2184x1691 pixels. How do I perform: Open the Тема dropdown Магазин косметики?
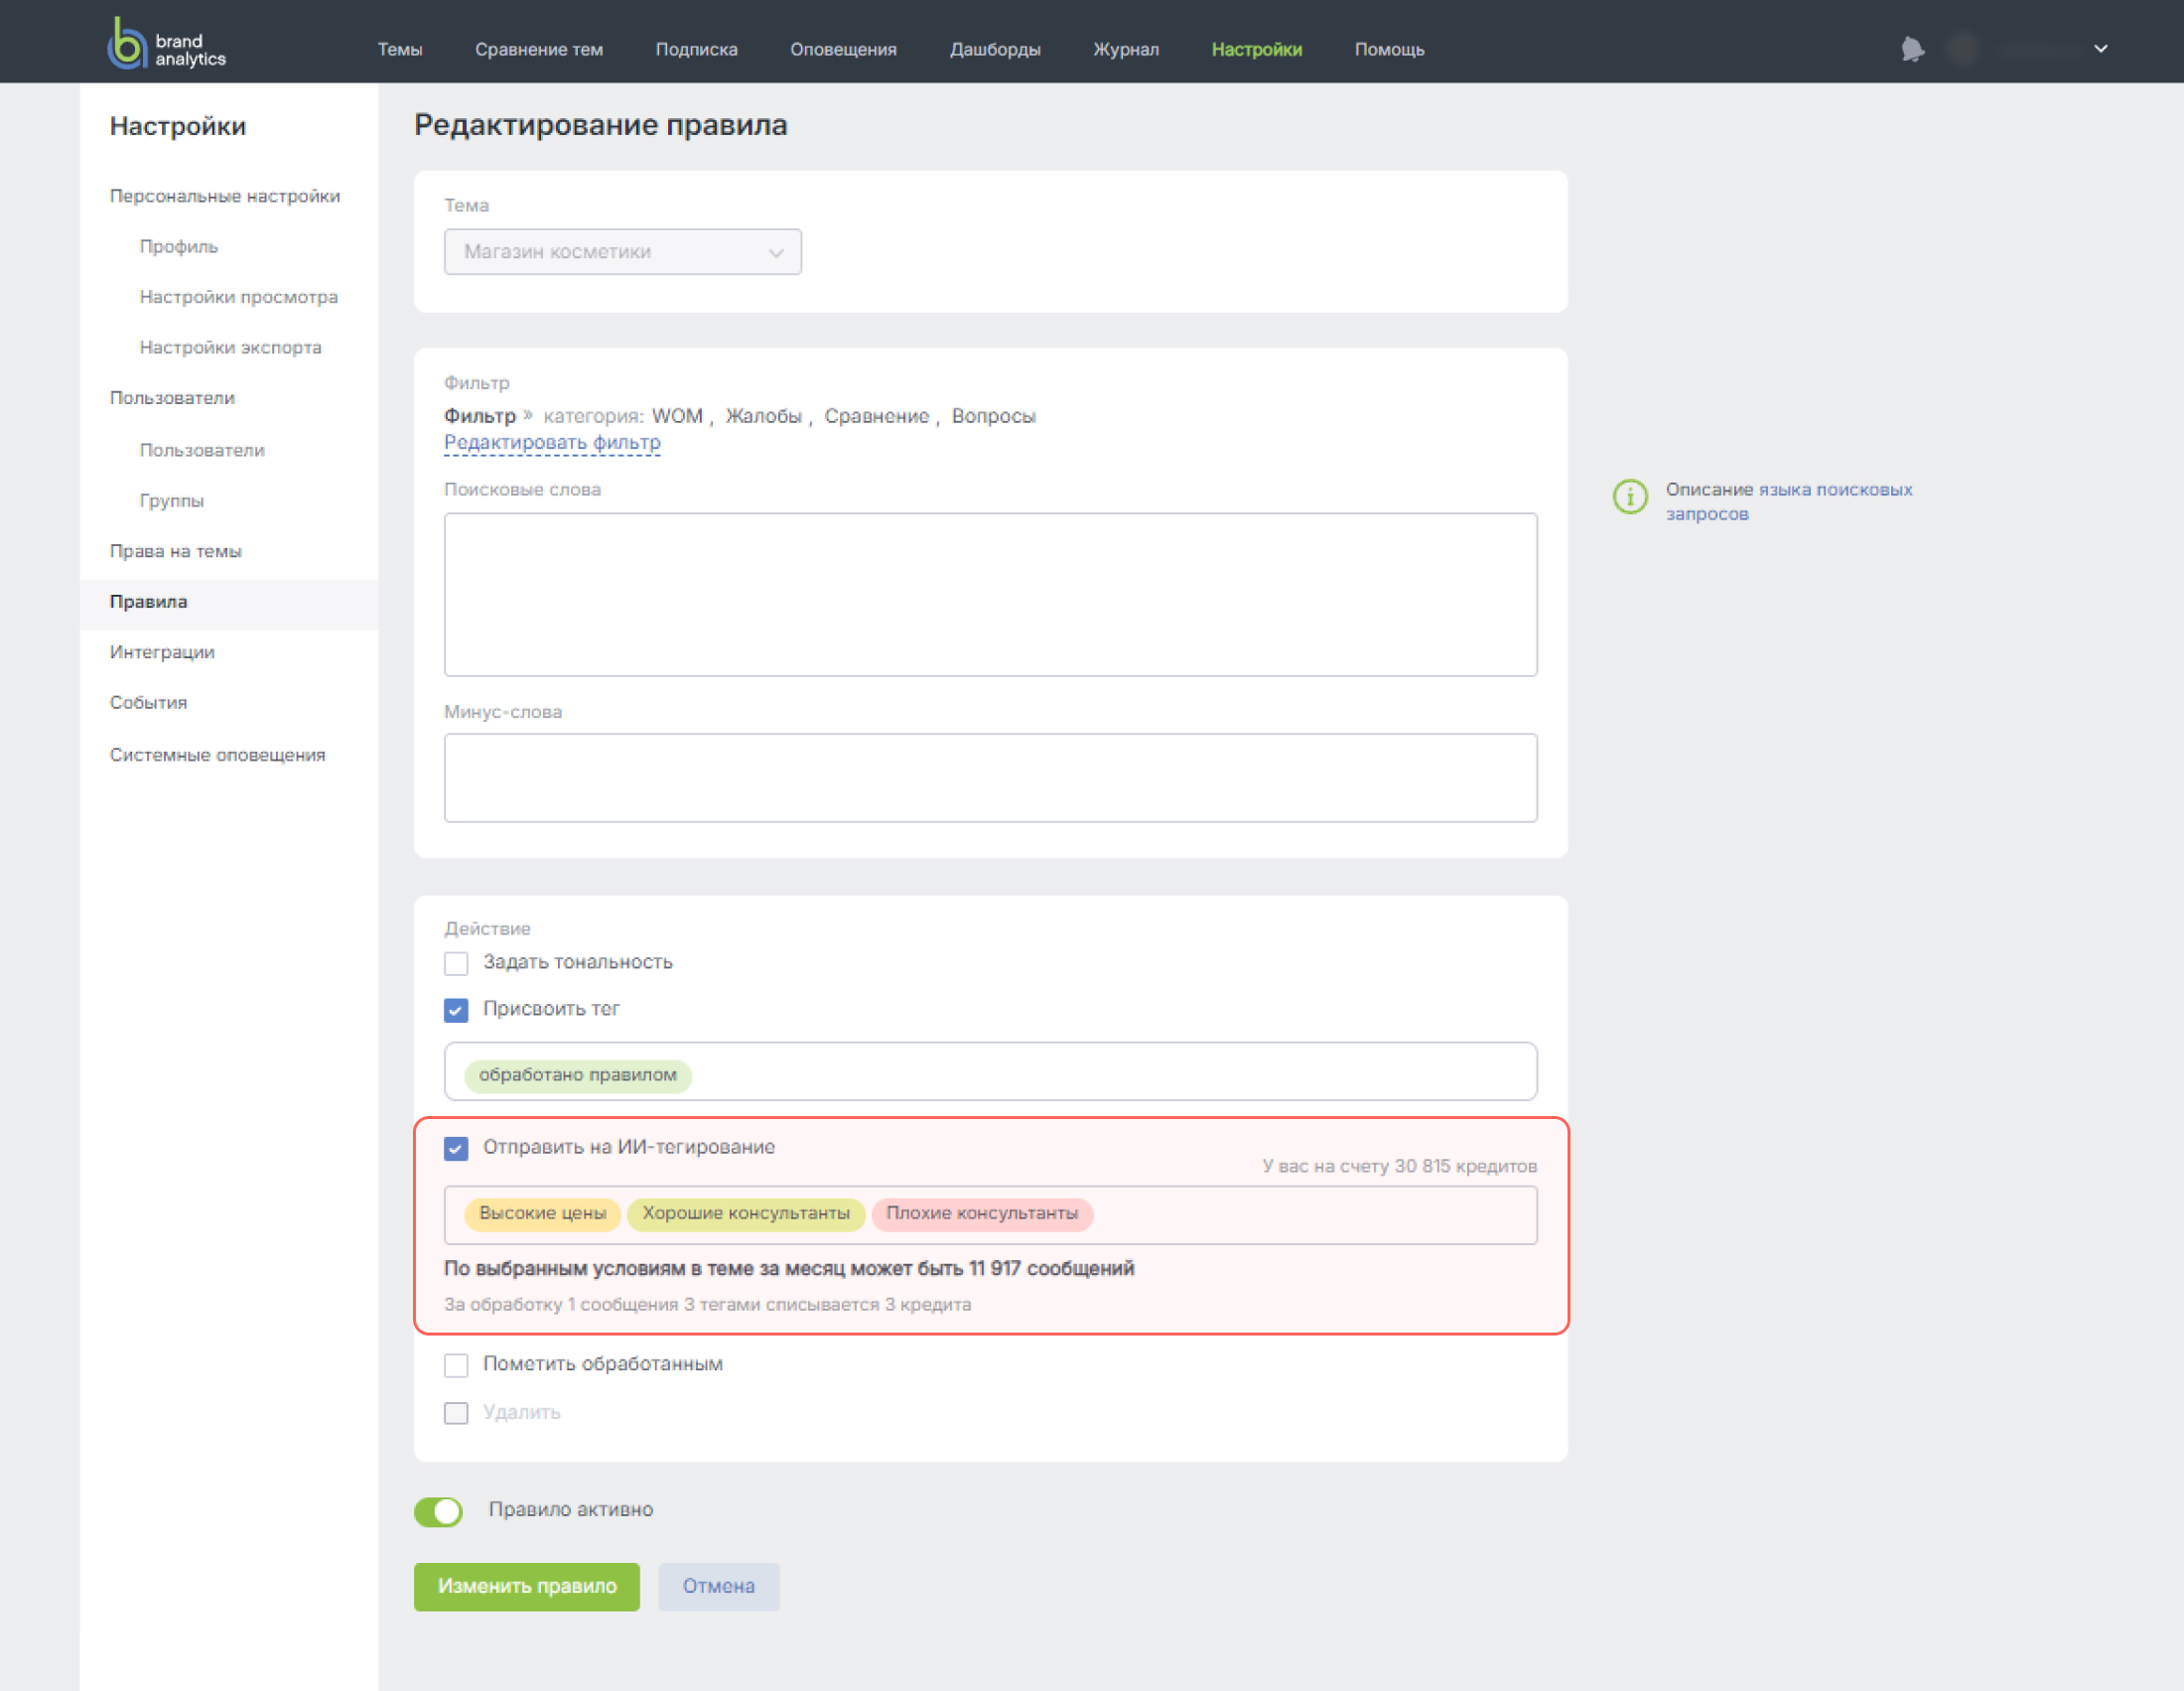tap(622, 251)
